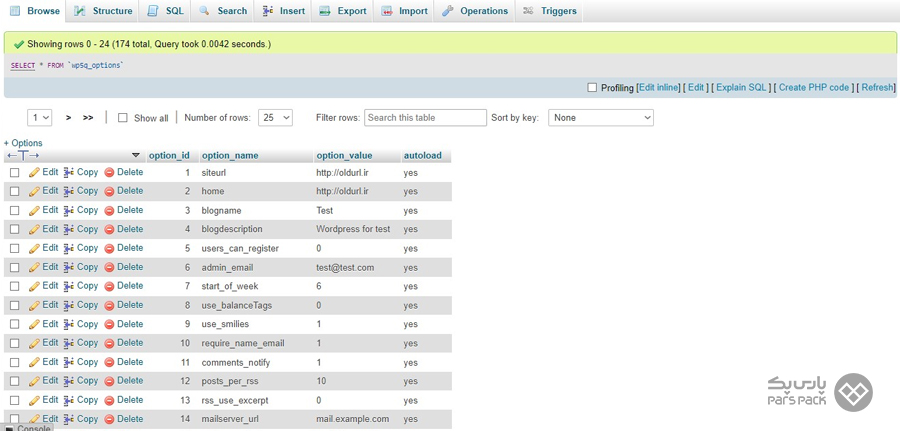900x431 pixels.
Task: Click the Create PHP code link
Action: [x=813, y=88]
